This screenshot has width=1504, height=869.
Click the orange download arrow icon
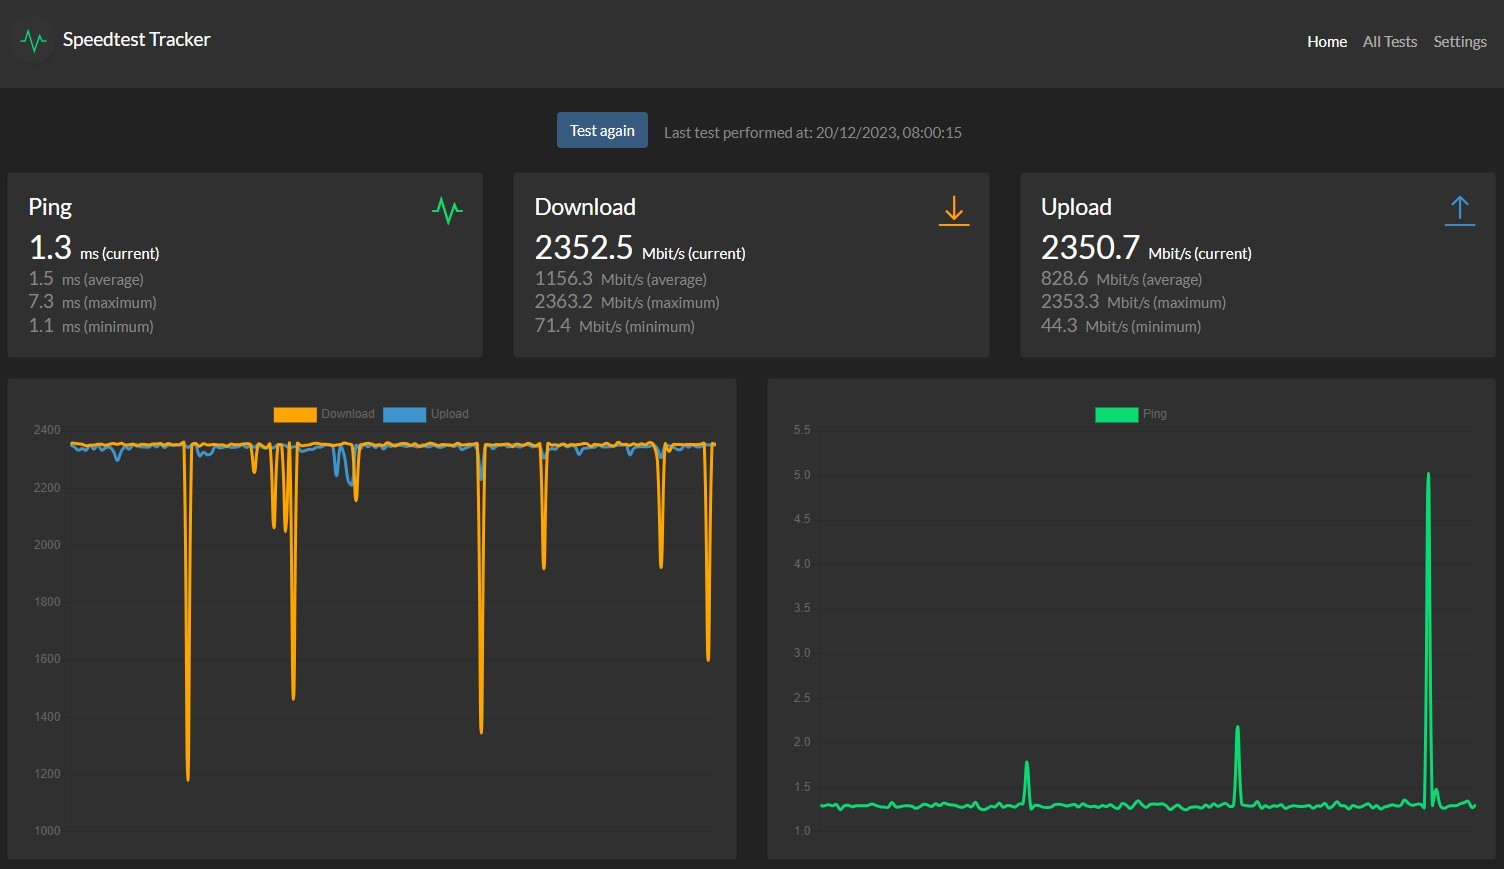pos(953,210)
